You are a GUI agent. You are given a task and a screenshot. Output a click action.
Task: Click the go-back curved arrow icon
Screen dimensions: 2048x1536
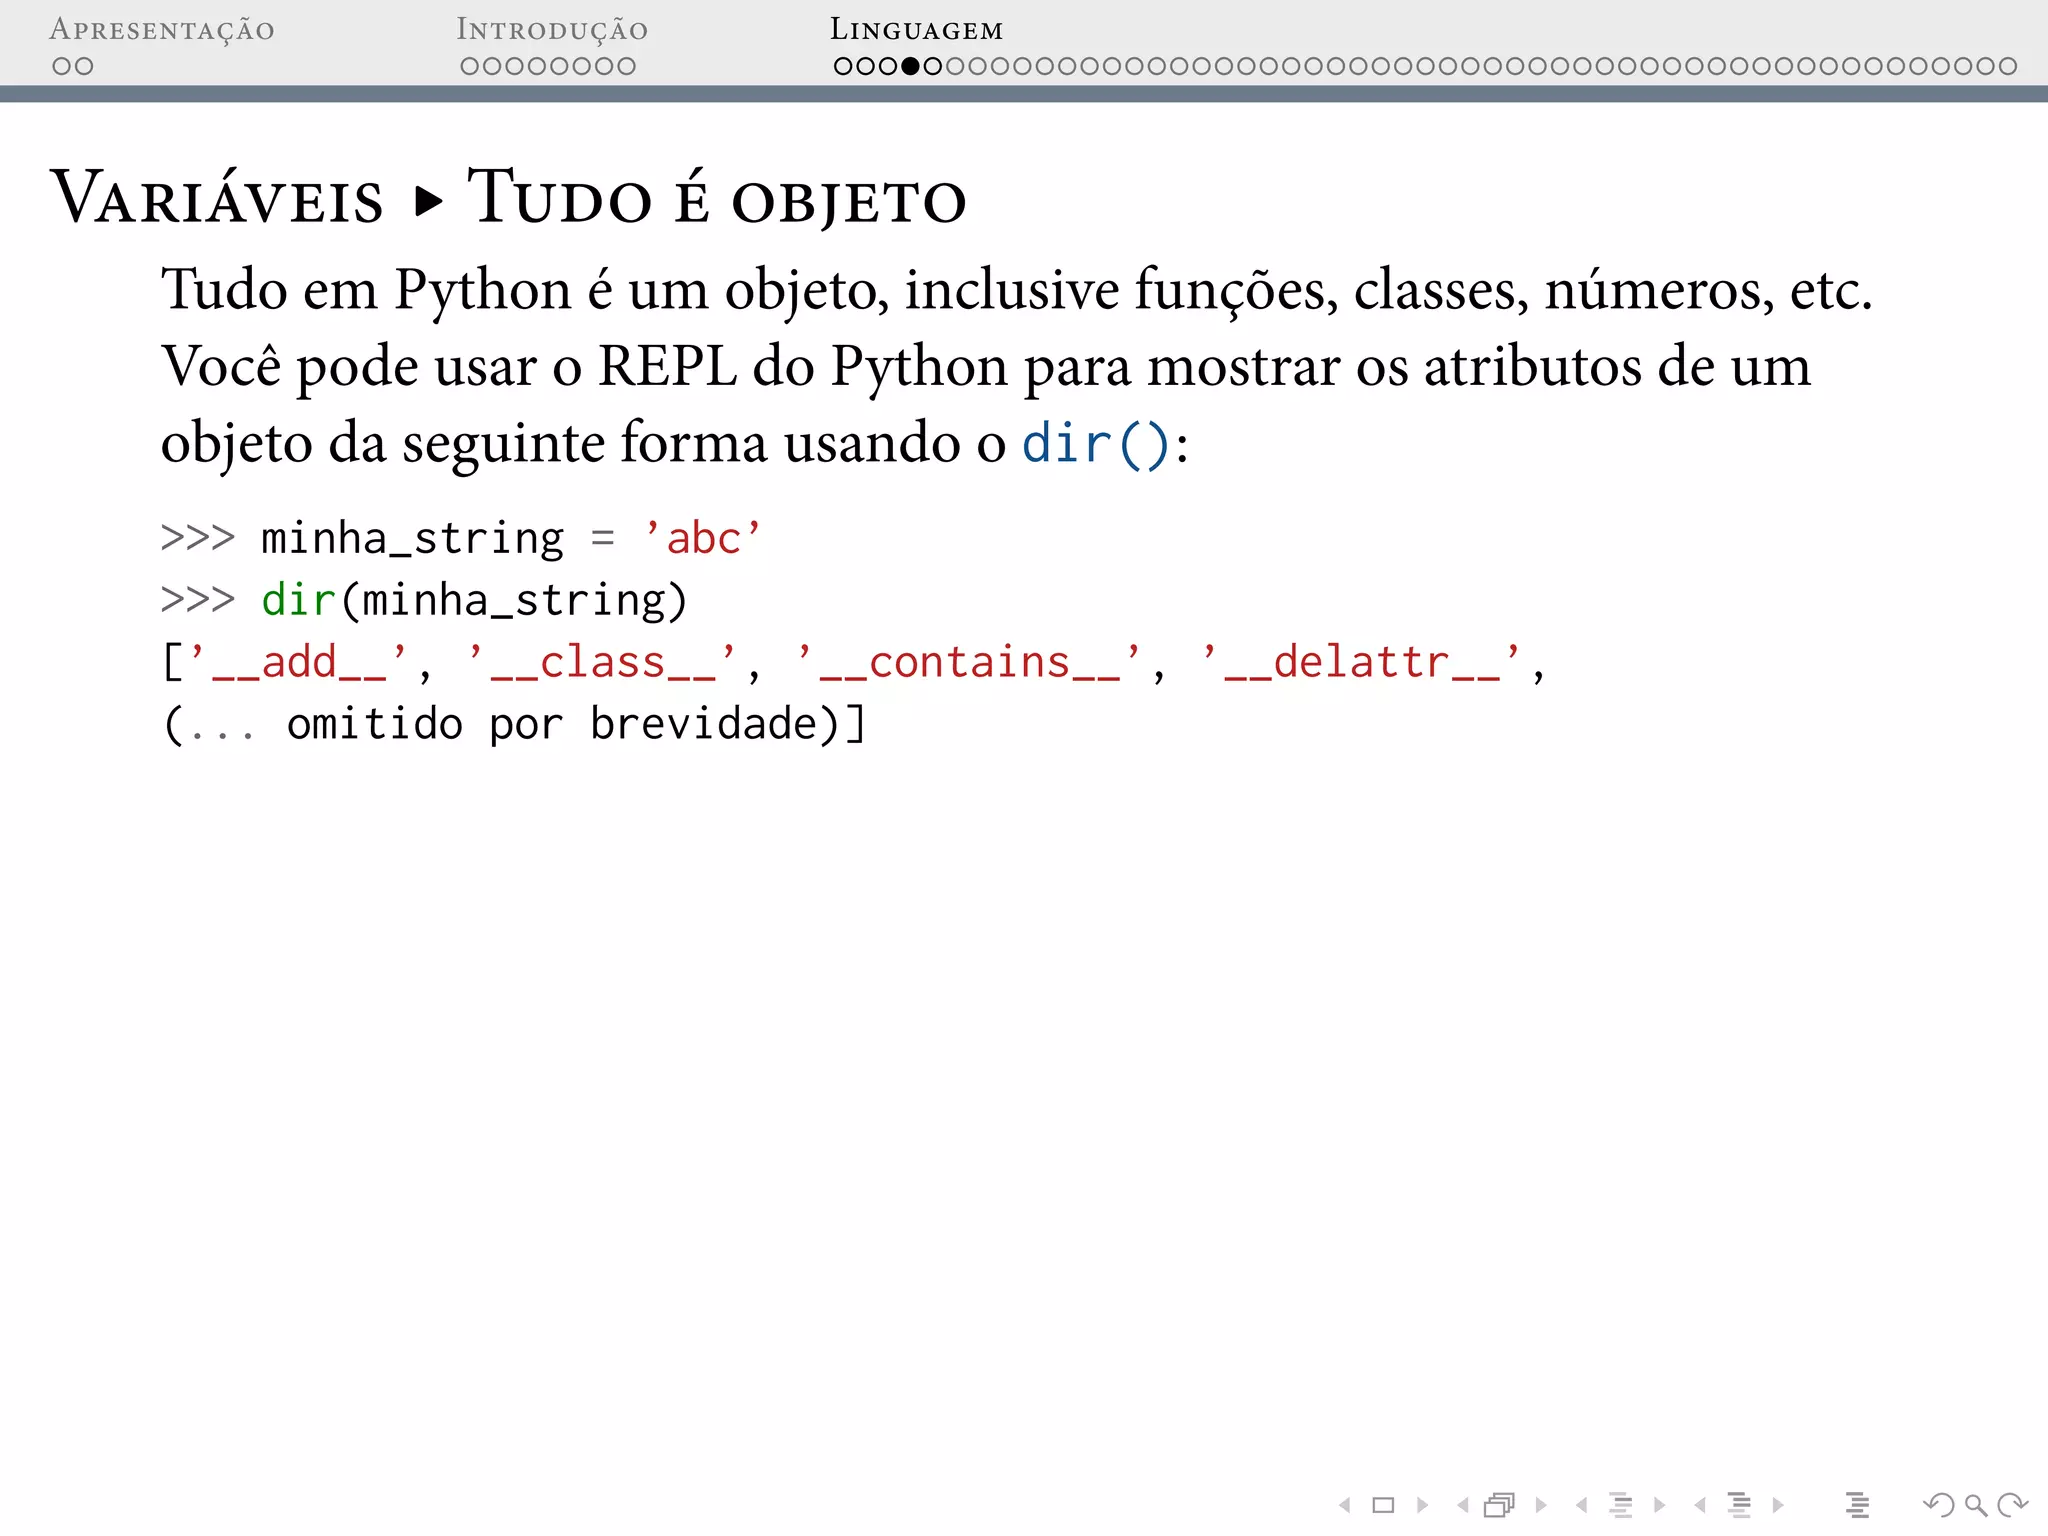1939,1505
